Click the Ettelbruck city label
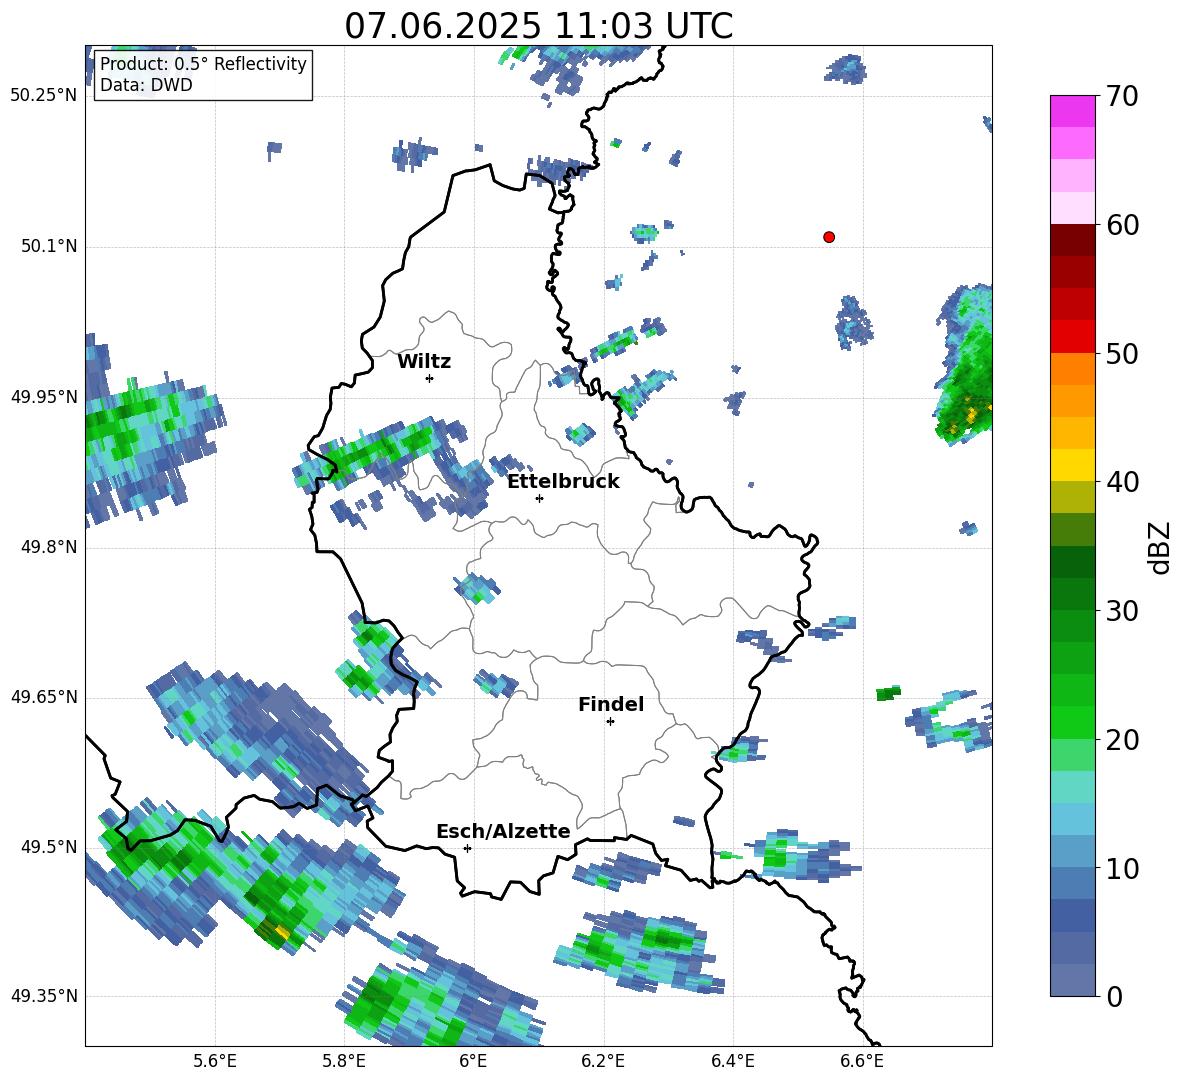This screenshot has height=1081, width=1184. (563, 482)
